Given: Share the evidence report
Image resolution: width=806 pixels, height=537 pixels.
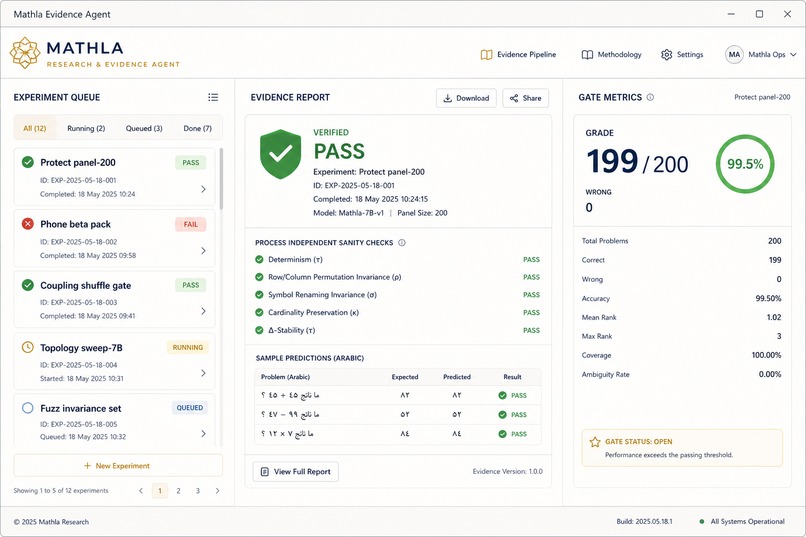Looking at the screenshot, I should point(525,98).
